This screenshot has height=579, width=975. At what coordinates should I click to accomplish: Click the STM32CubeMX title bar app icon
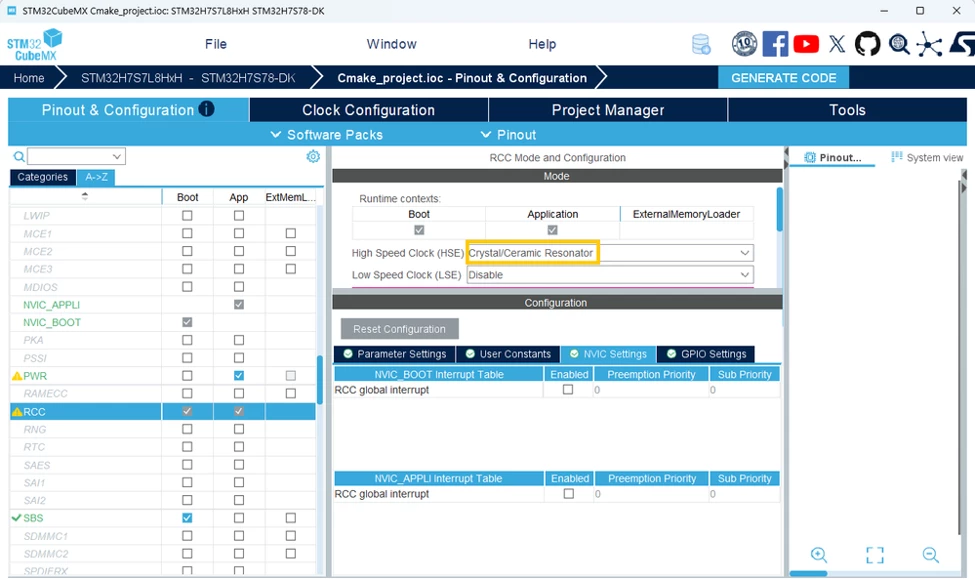[12, 11]
